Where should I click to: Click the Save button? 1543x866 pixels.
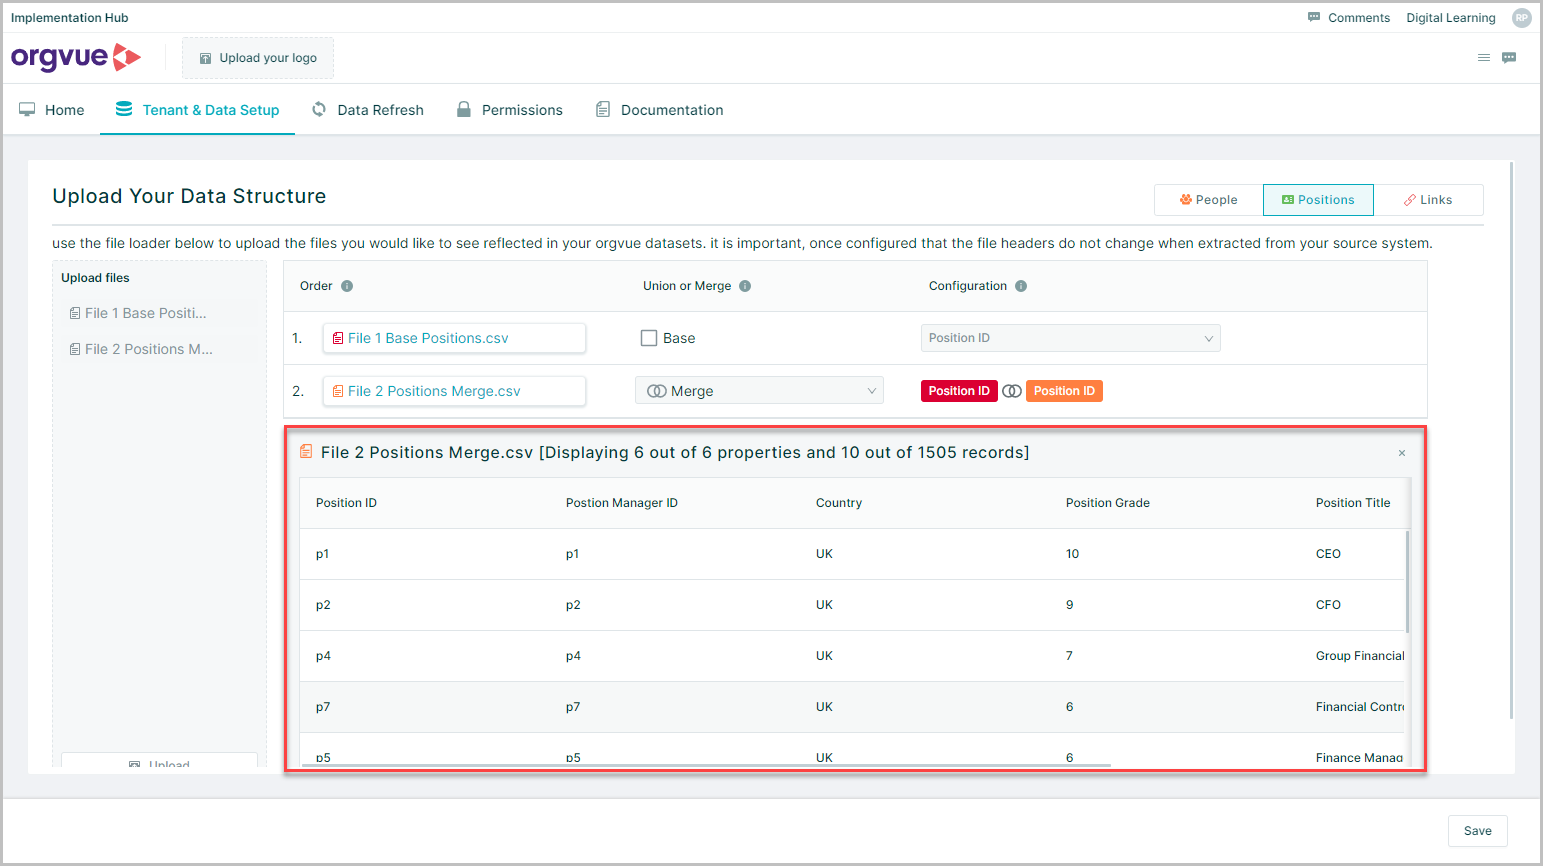1477,831
